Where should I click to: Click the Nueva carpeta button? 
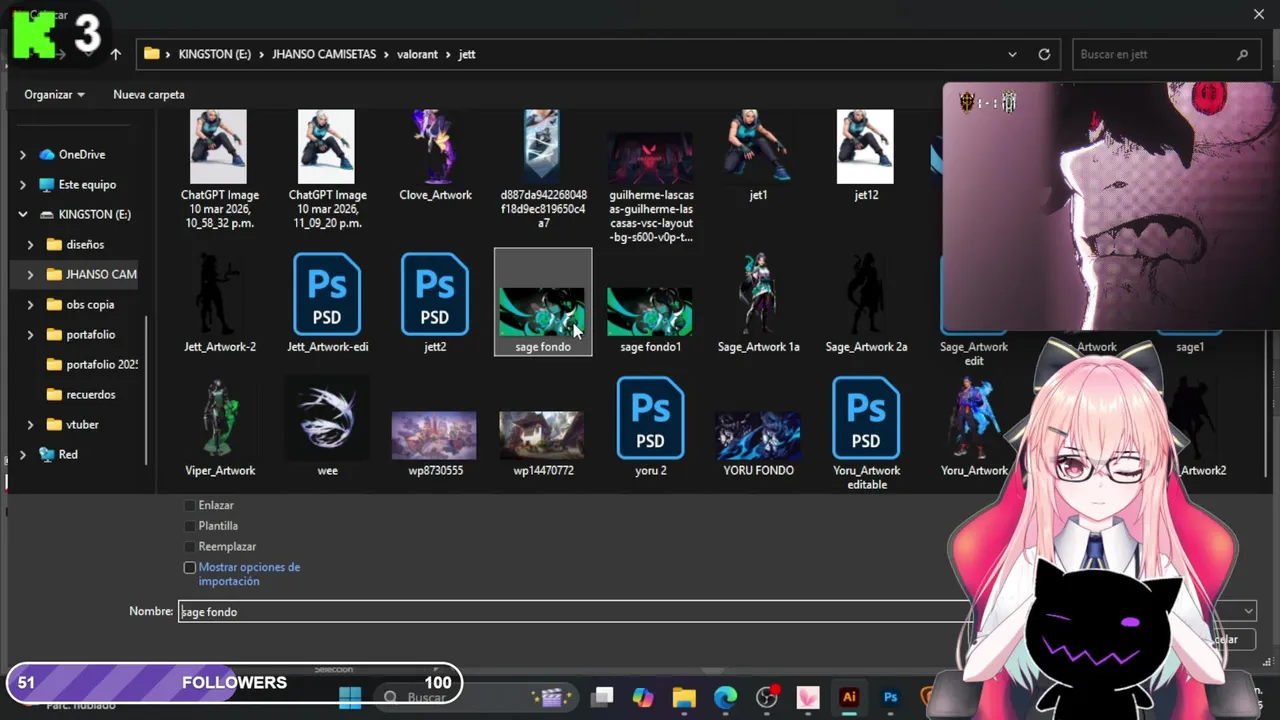(x=149, y=94)
